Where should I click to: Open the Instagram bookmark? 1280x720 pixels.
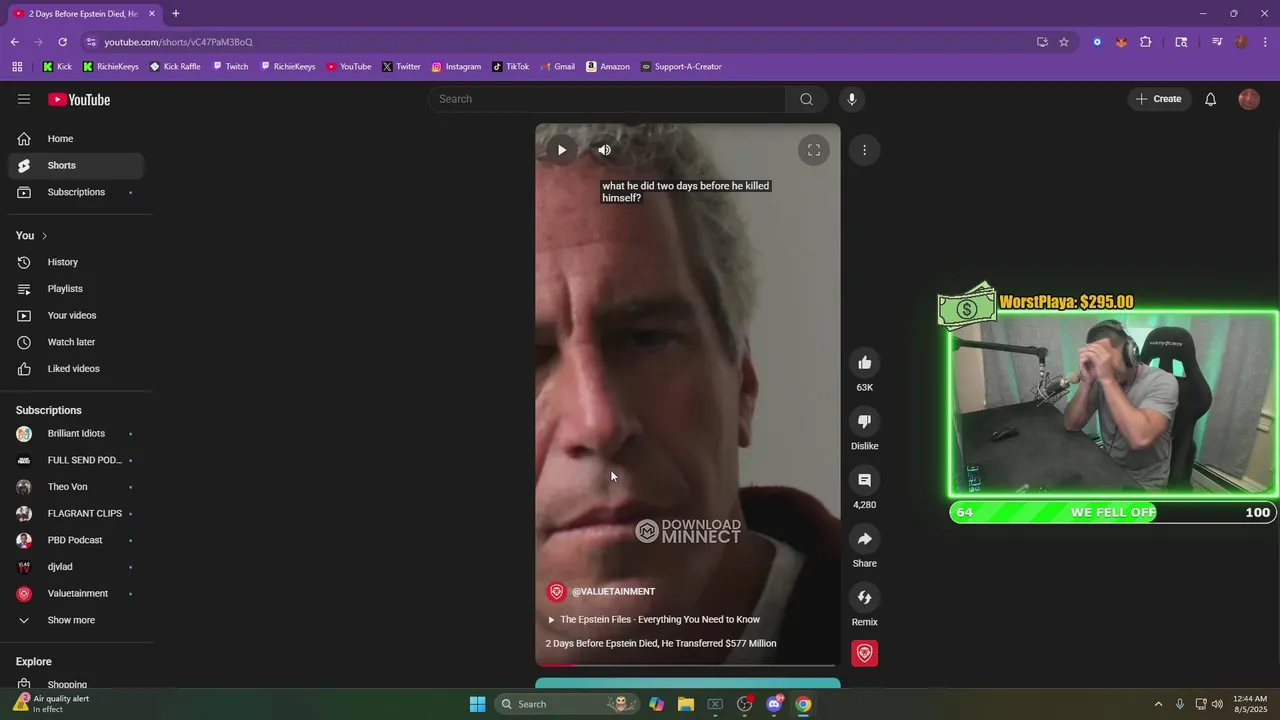456,67
